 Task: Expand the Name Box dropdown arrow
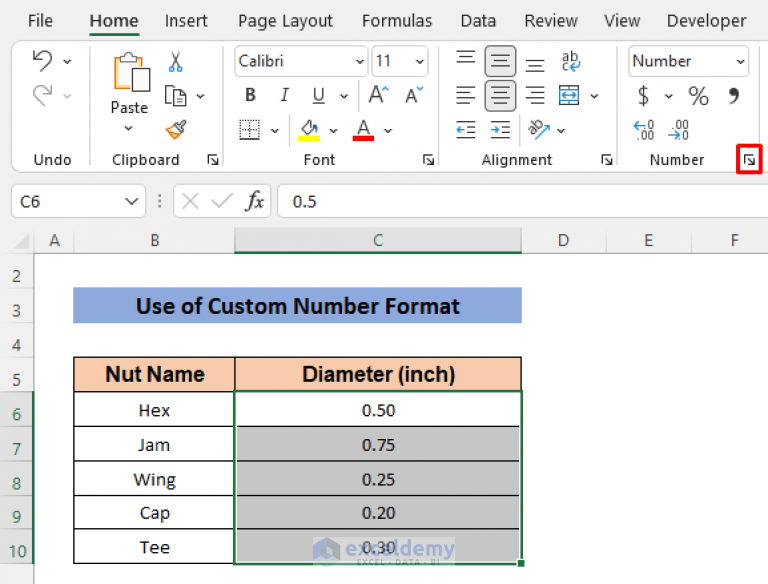point(131,201)
